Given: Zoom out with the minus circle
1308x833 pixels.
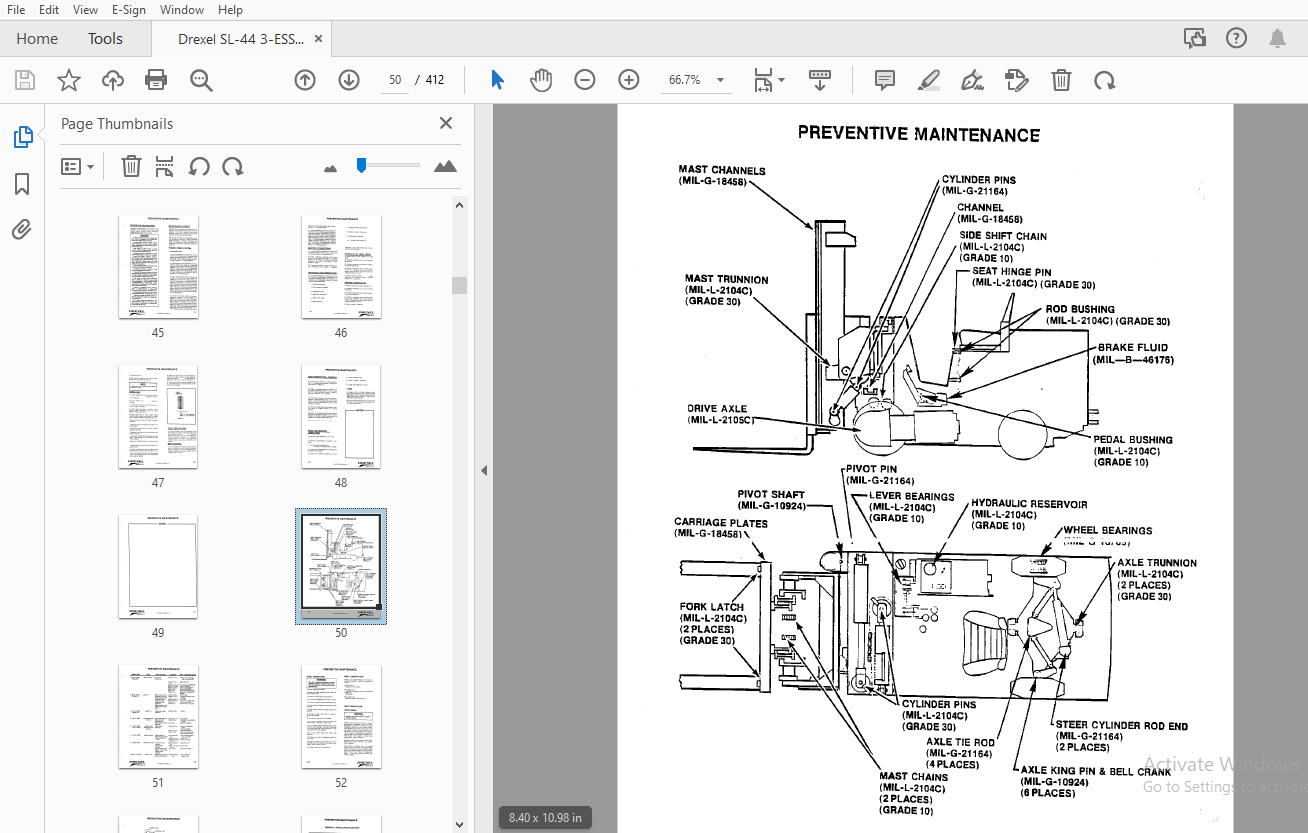Looking at the screenshot, I should click(585, 80).
